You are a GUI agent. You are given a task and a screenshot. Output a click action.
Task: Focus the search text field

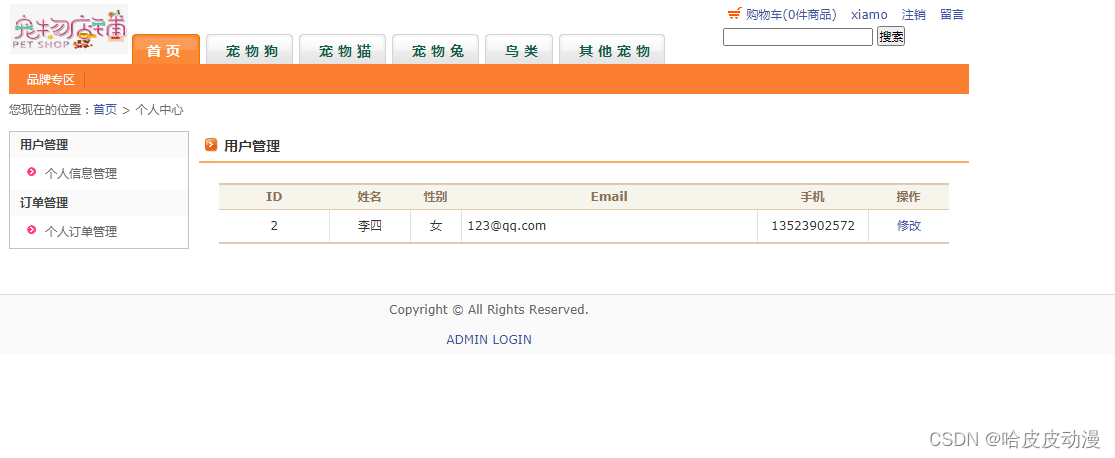(798, 37)
